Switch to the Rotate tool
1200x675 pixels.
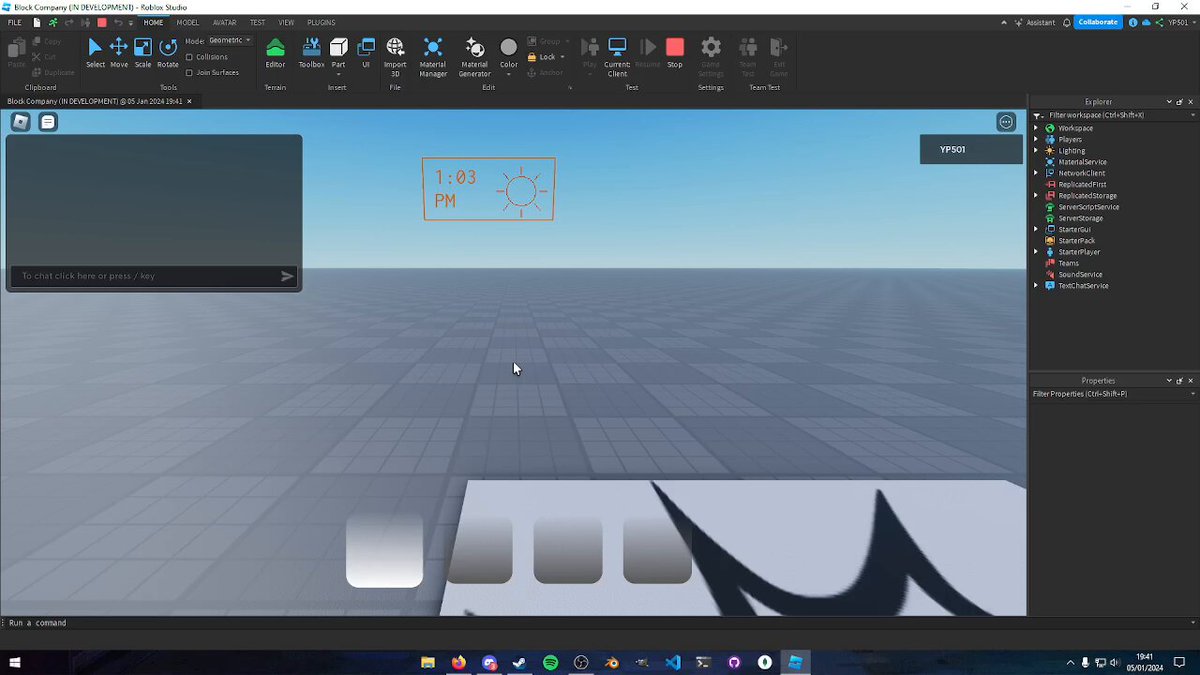(x=168, y=53)
